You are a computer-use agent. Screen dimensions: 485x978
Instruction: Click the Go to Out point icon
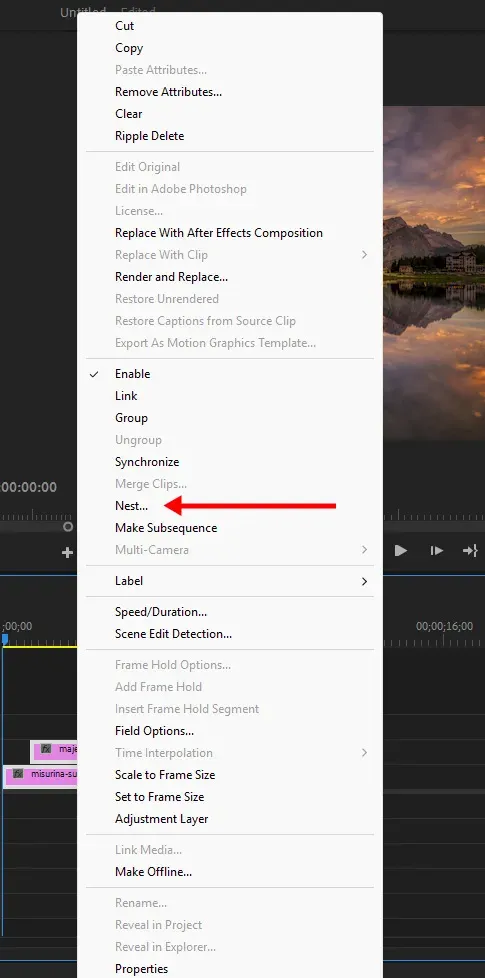(x=470, y=551)
